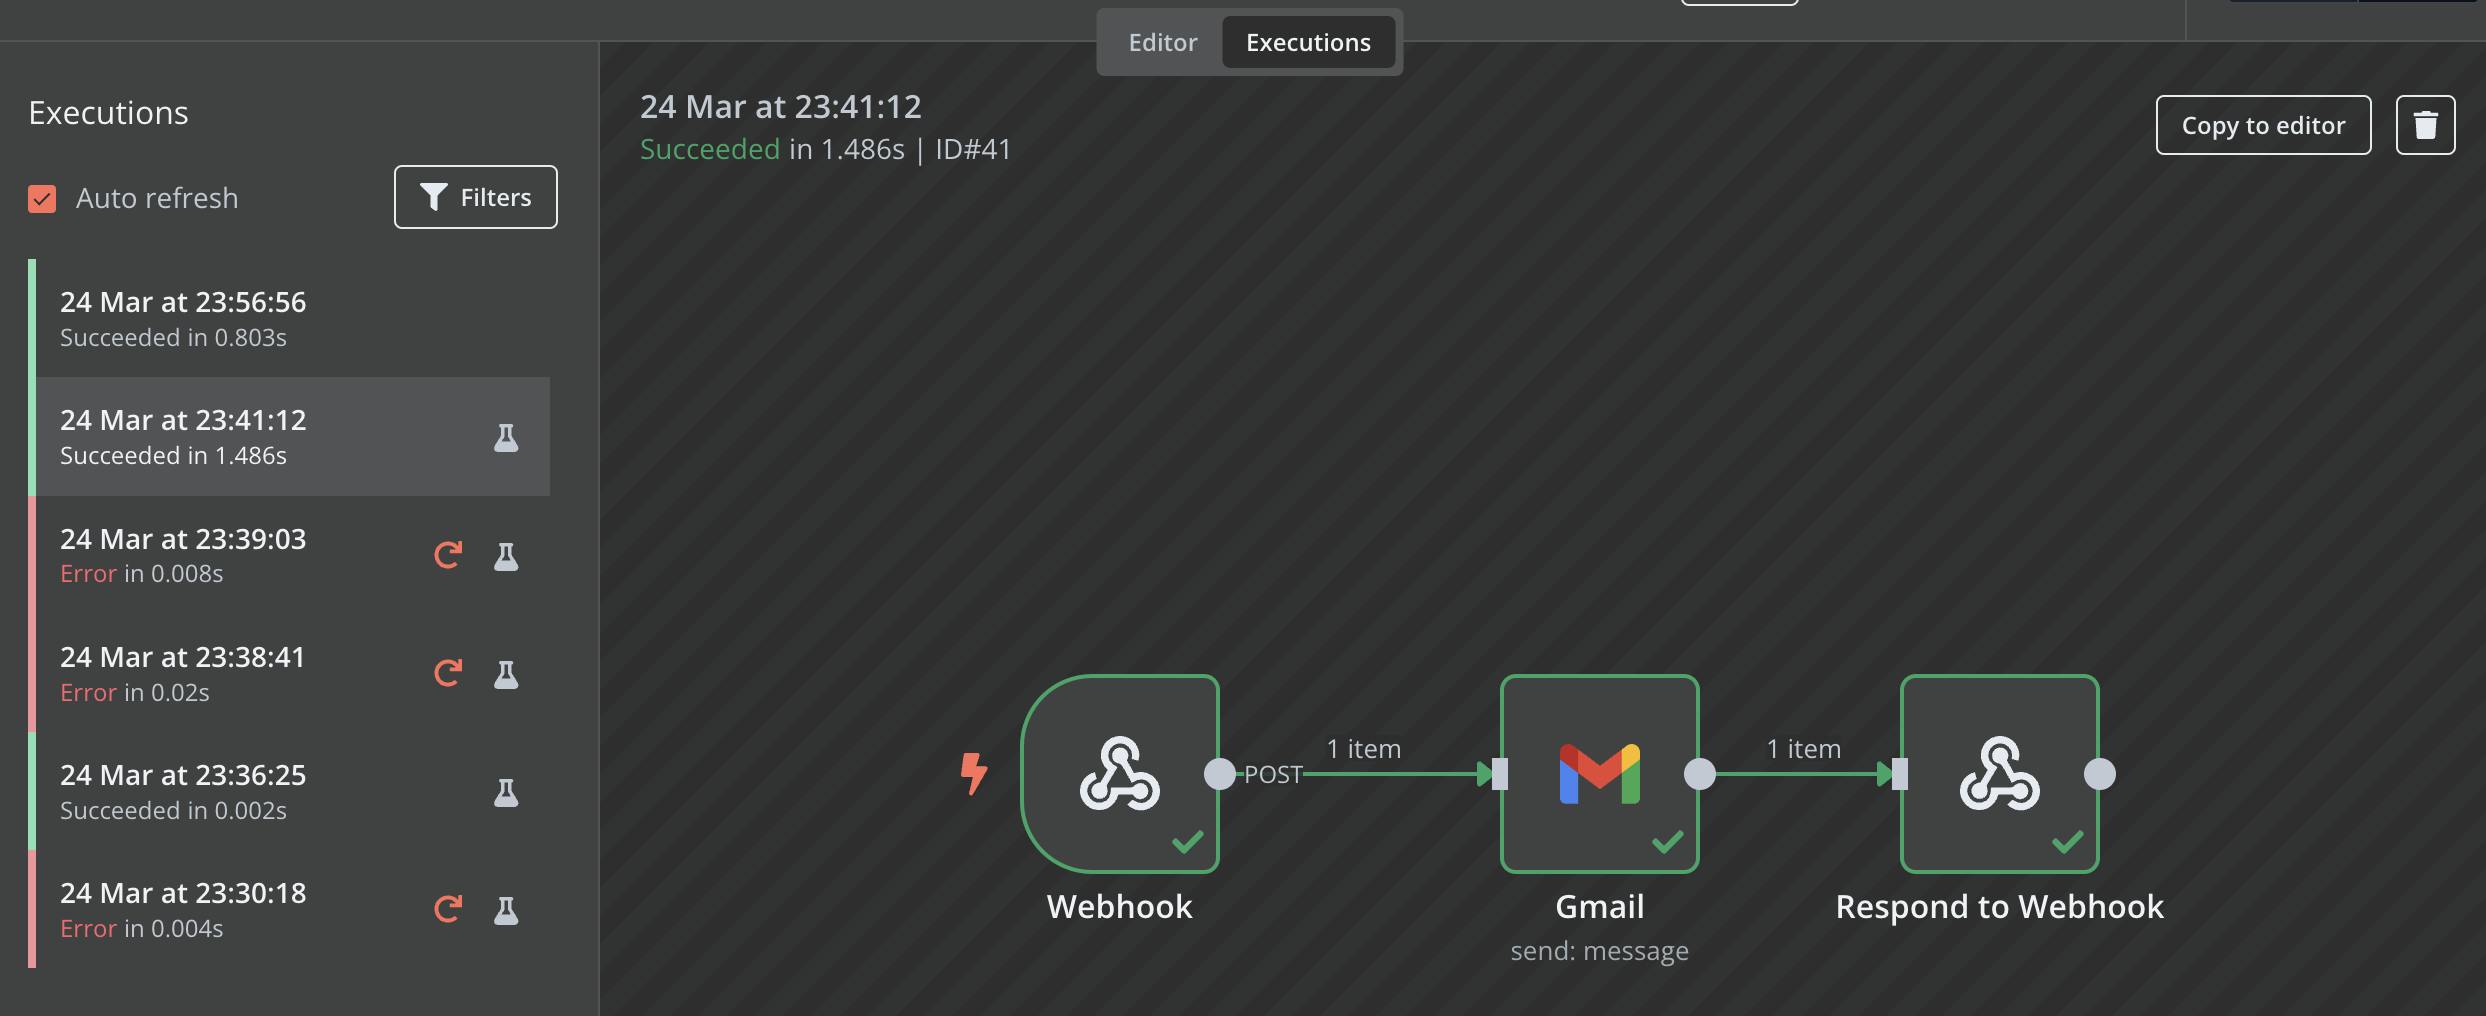Click the Respond to Webhook label

tap(1999, 906)
